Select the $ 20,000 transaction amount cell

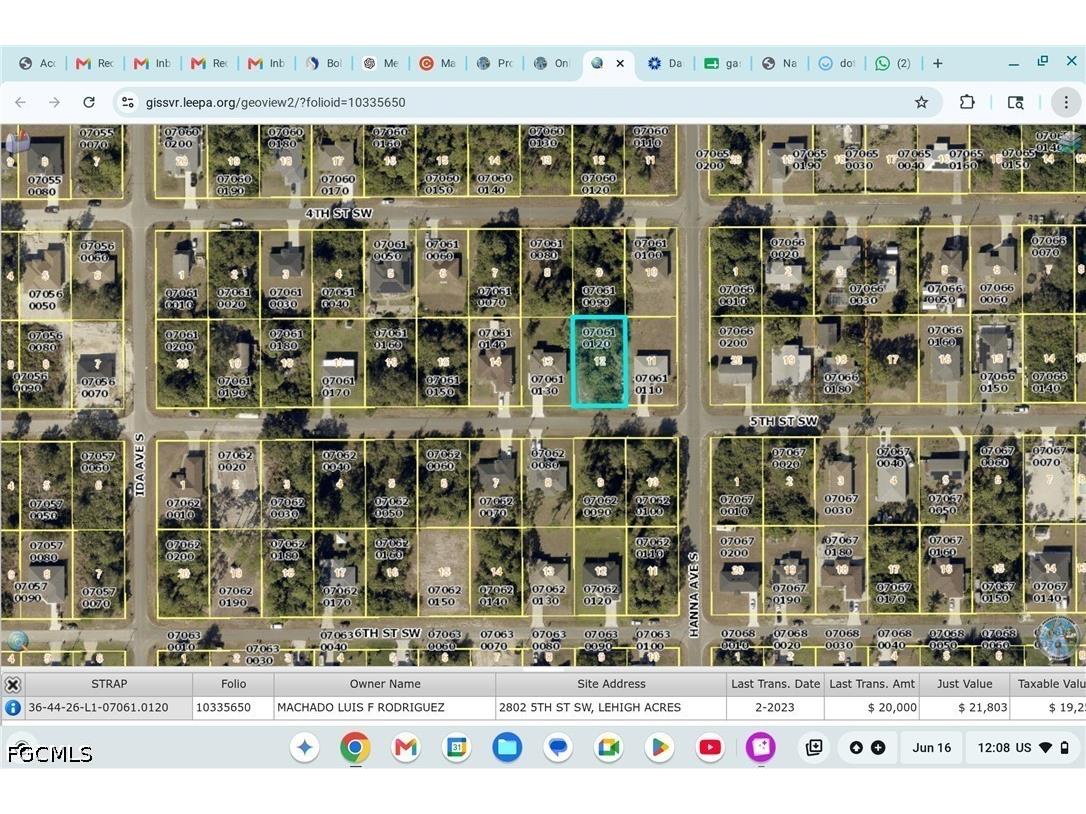pyautogui.click(x=872, y=707)
